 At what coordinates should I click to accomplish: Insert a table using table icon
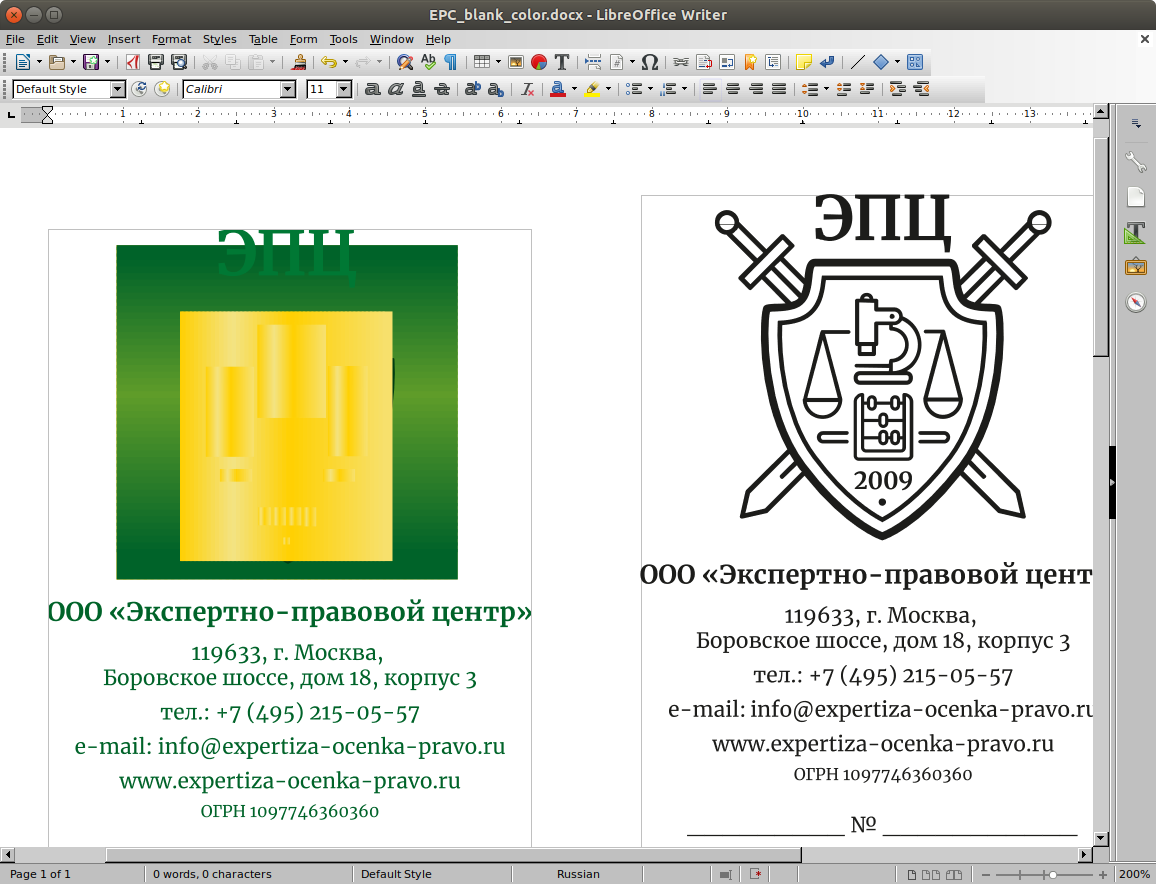(481, 62)
